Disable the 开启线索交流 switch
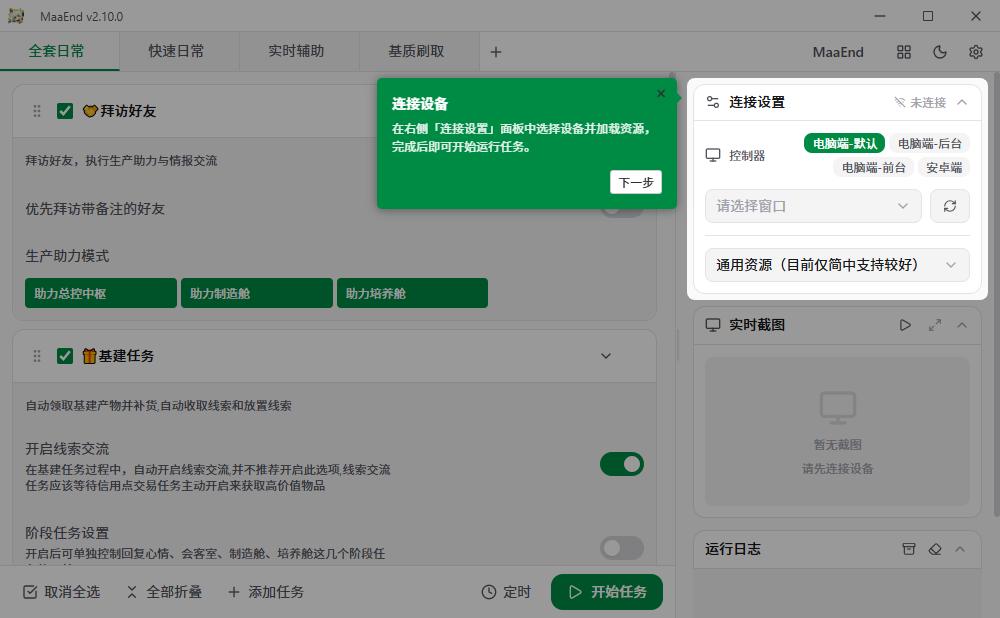The height and width of the screenshot is (618, 1000). [622, 464]
